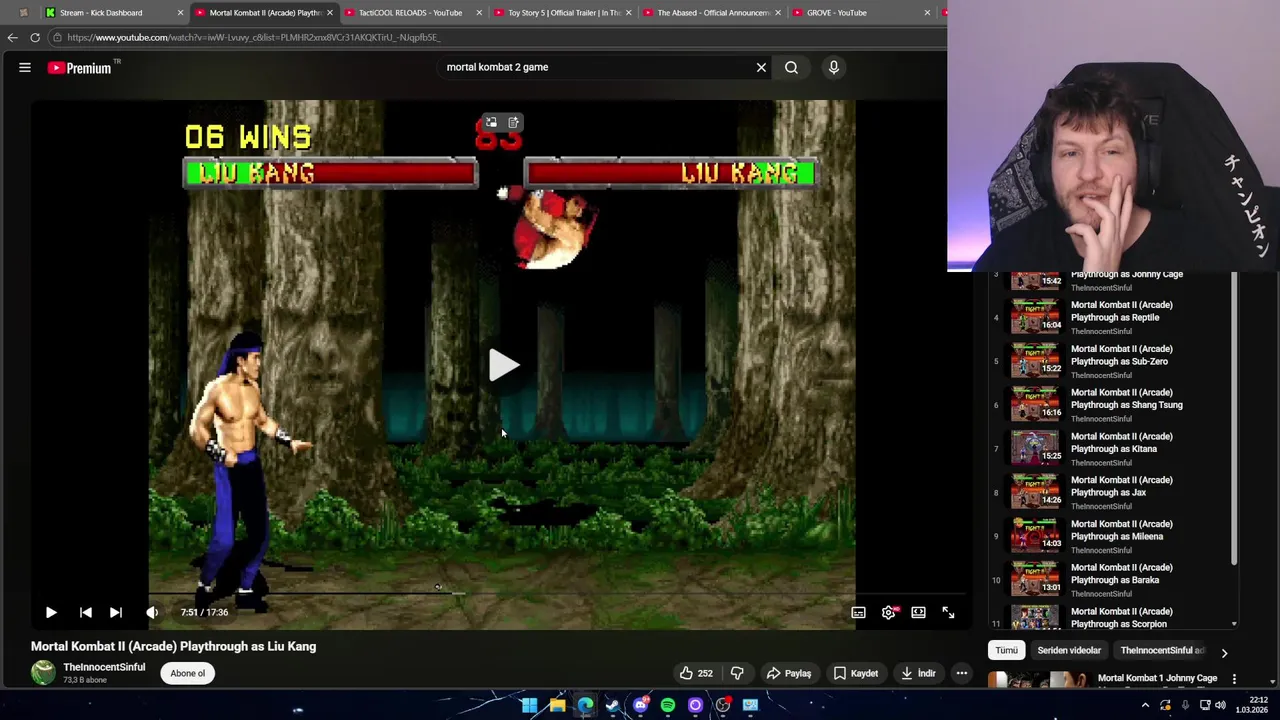Switch to GROVE - YouTube tab
This screenshot has width=1280, height=720.
(837, 13)
